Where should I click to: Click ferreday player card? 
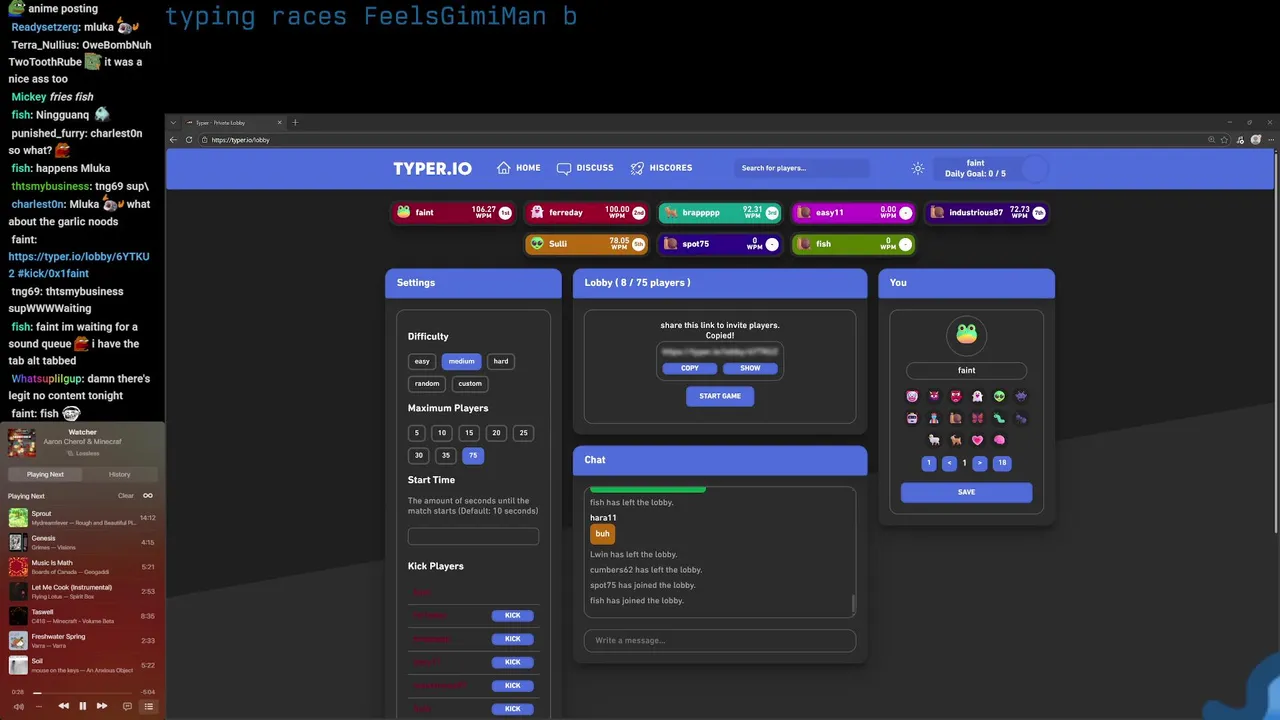(586, 213)
